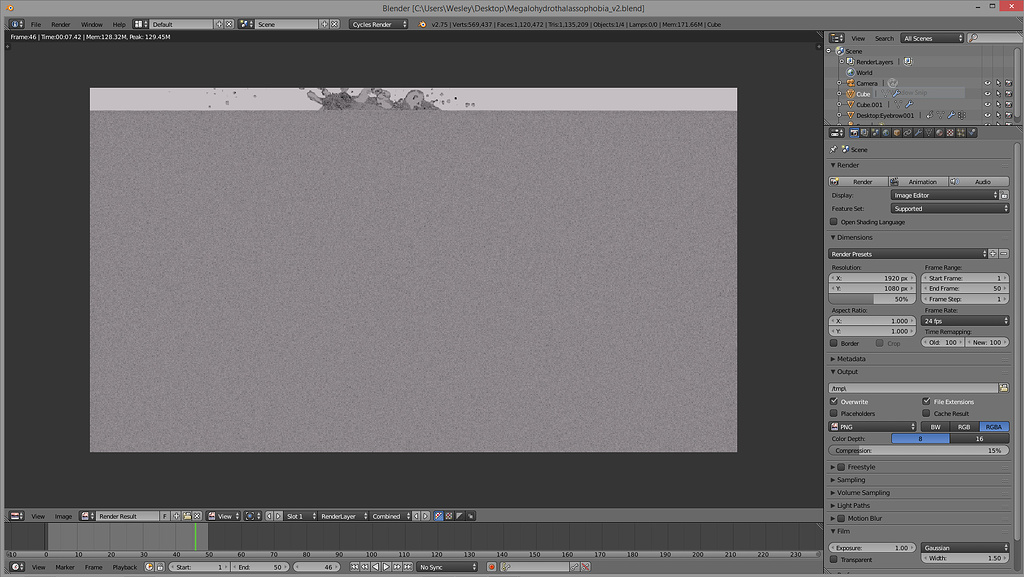Toggle renderability camera for Desktop.Eyebrow001
Viewport: 1024px width, 577px height.
(x=1008, y=116)
